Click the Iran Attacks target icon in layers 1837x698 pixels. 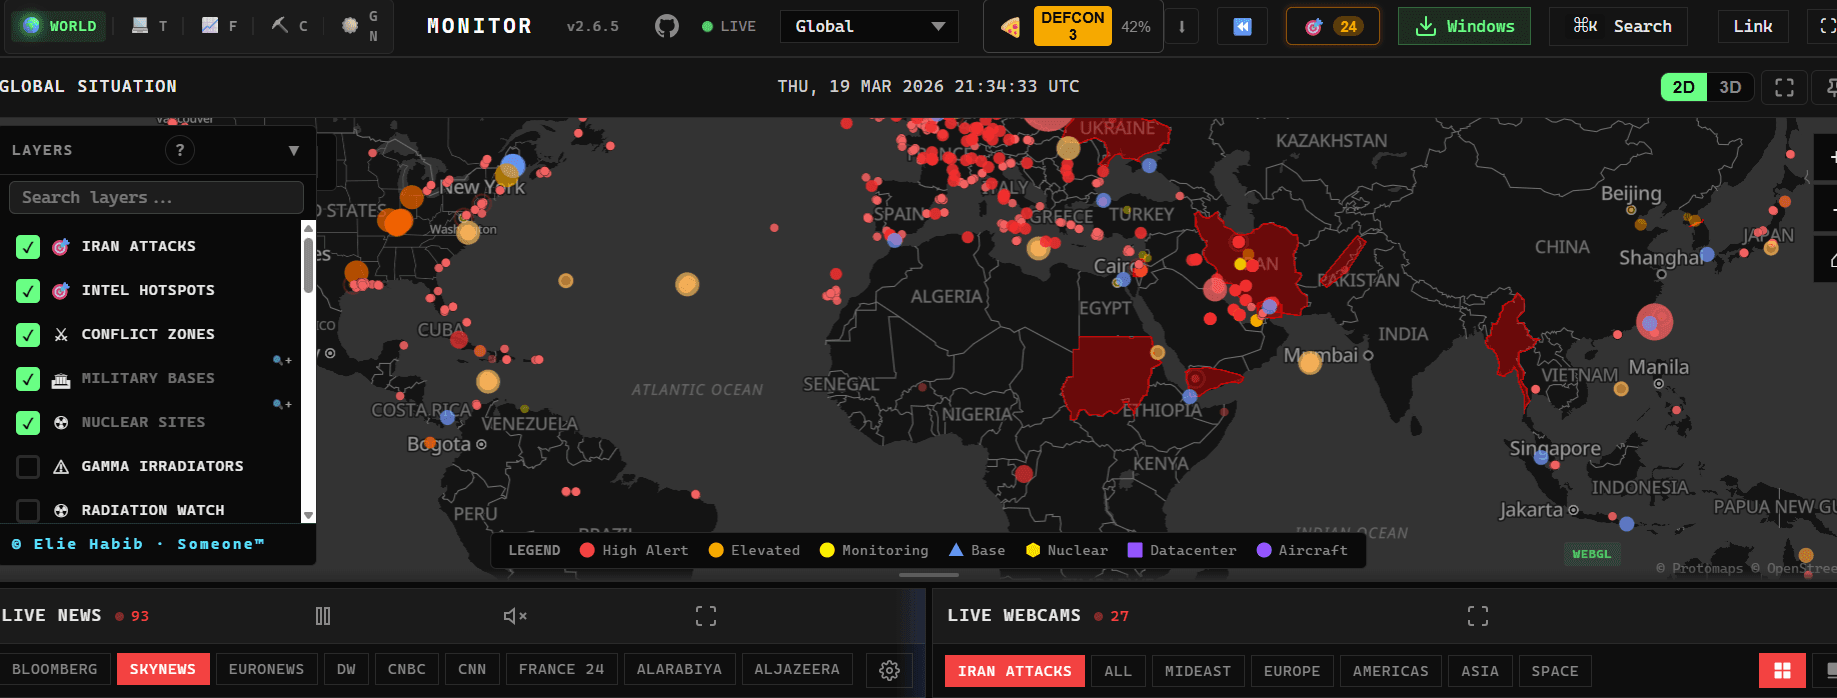(61, 246)
